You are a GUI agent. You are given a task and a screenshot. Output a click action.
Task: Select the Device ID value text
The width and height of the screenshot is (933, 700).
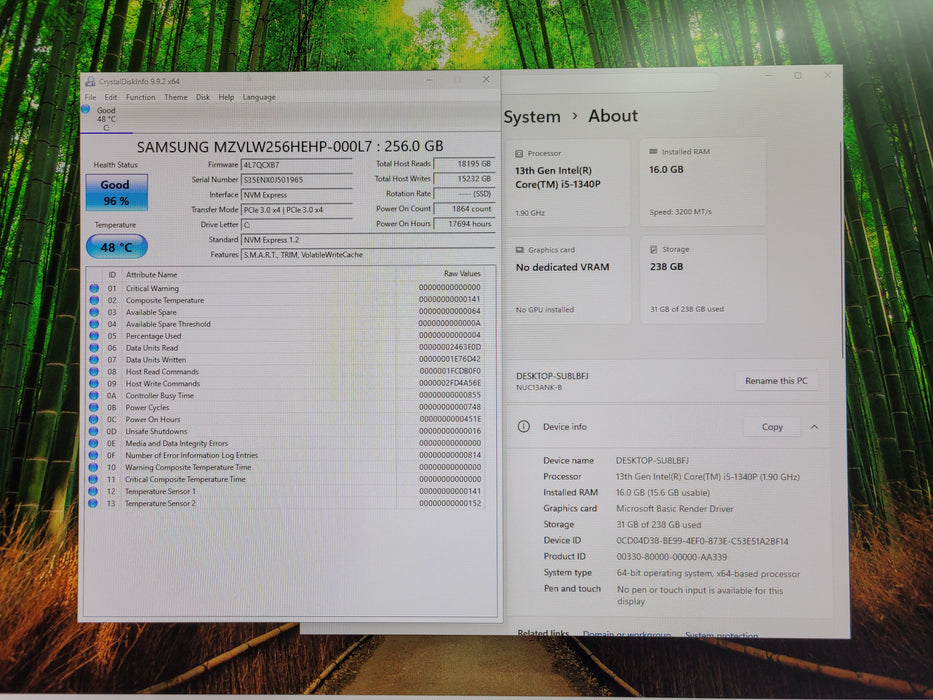pyautogui.click(x=702, y=541)
